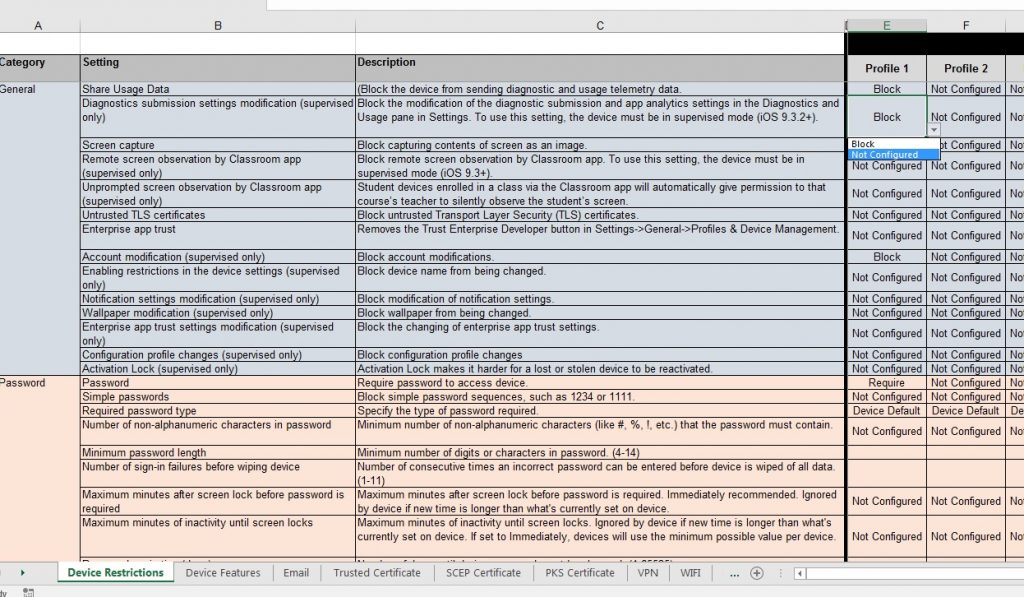
Task: Click "Require password to access device." description
Action: tap(600, 383)
